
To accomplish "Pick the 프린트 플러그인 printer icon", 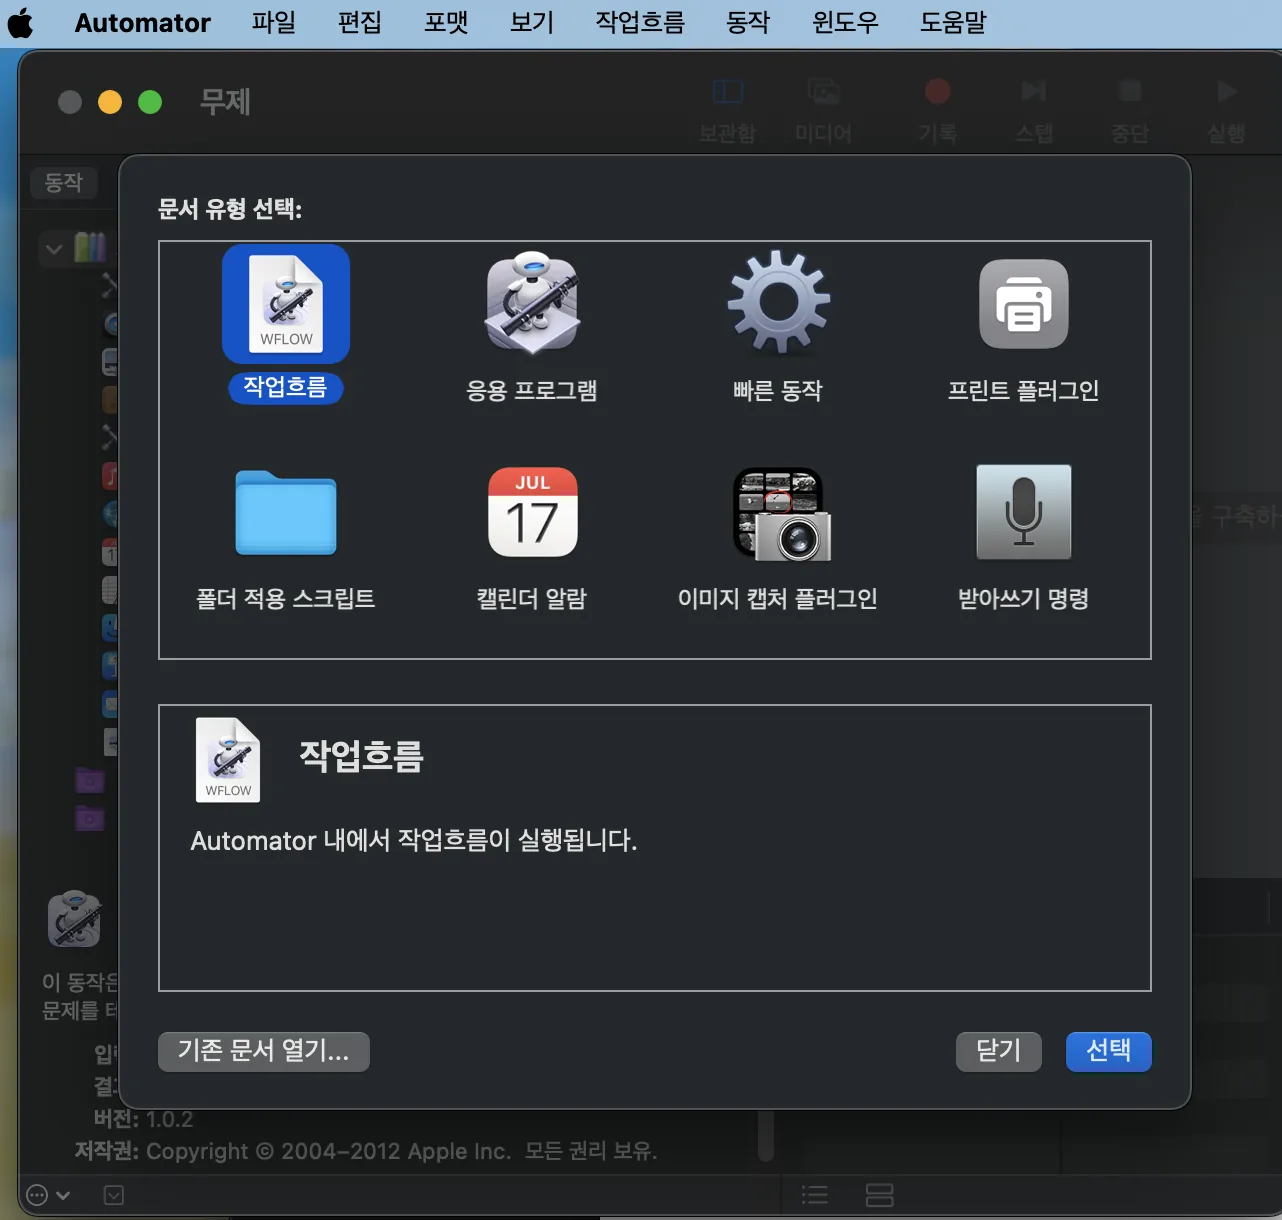I will [1024, 304].
